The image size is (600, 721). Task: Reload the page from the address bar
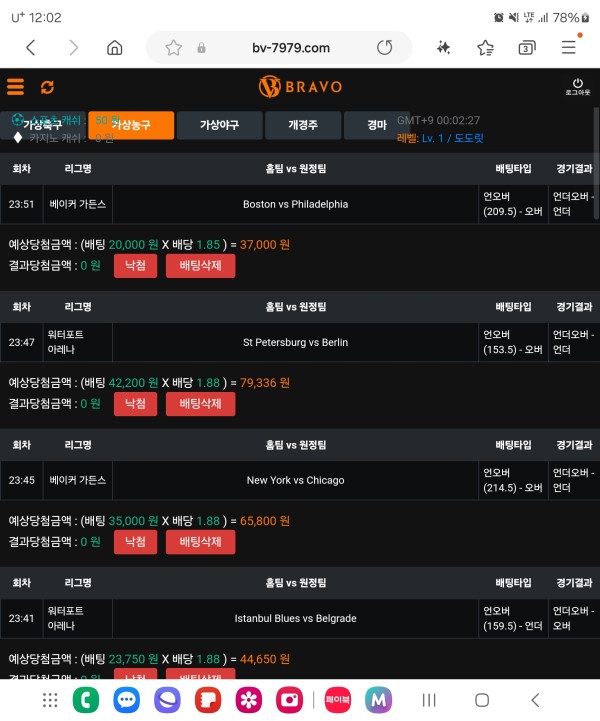pos(385,48)
